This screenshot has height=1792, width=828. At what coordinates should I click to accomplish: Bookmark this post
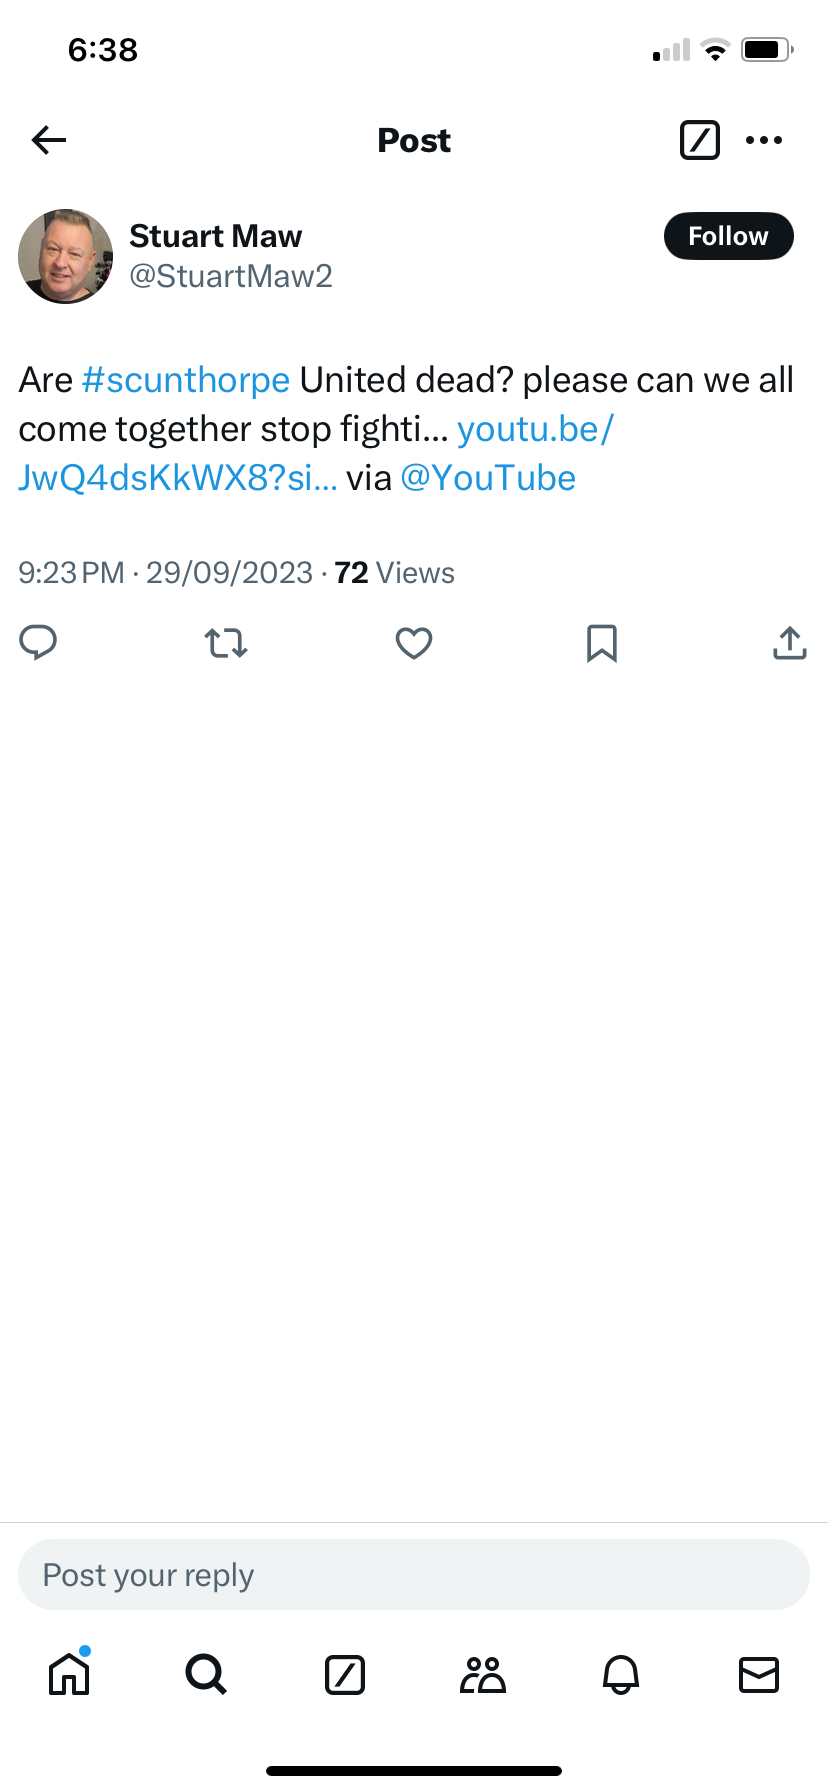pos(601,643)
